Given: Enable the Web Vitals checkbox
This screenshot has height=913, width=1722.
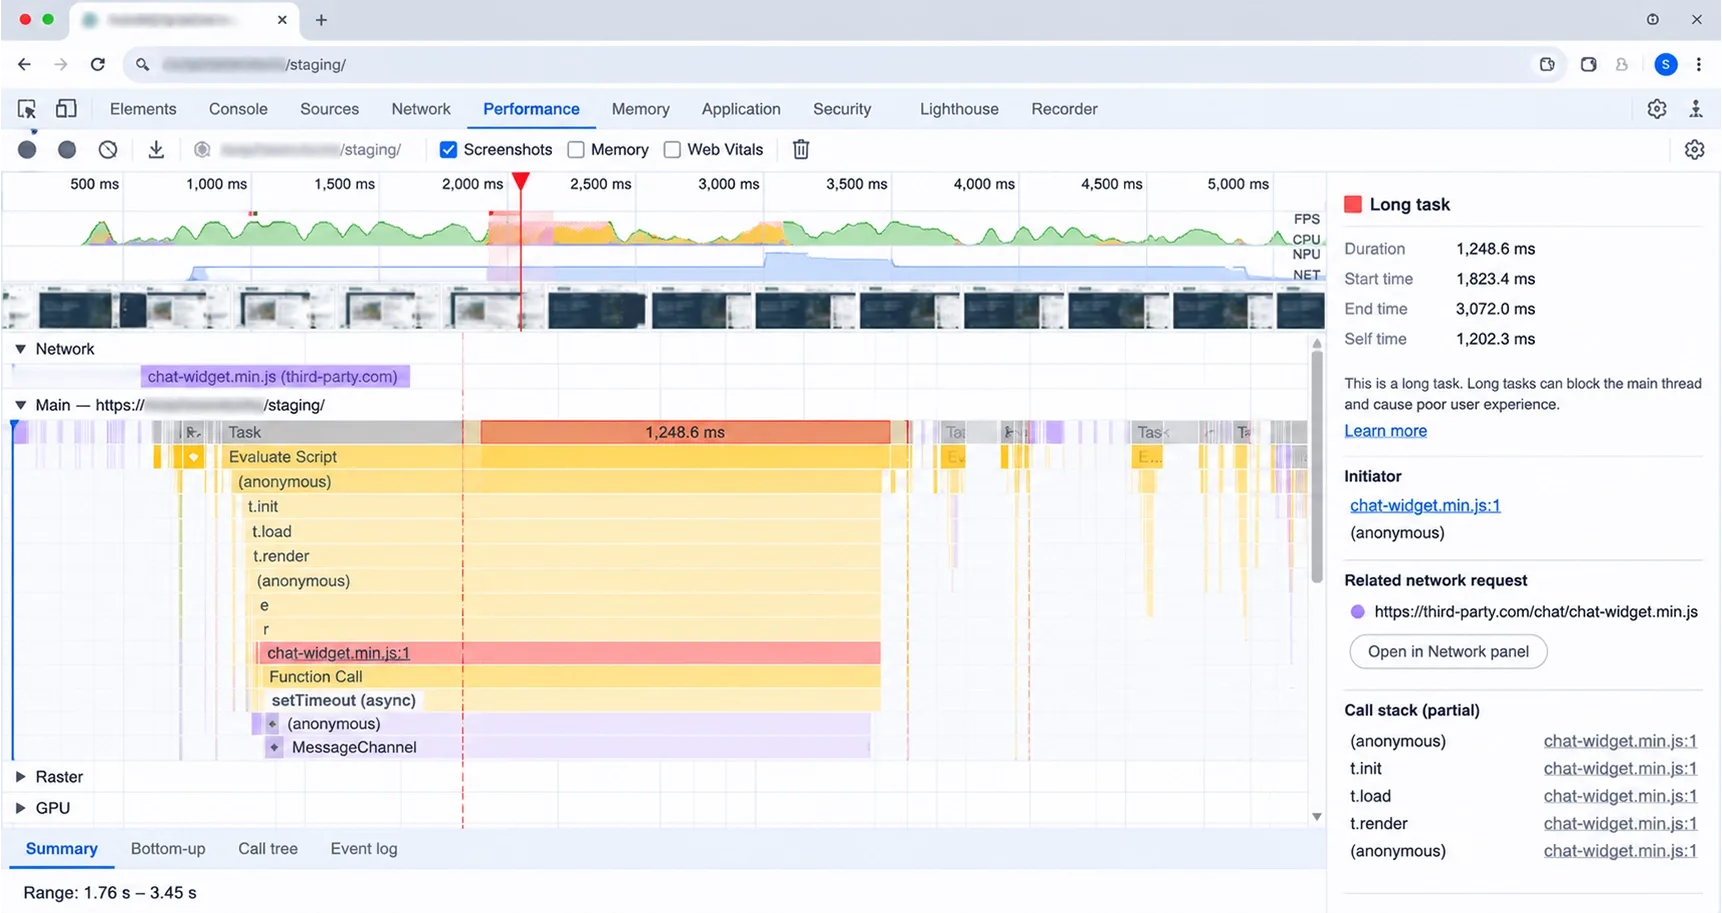Looking at the screenshot, I should pyautogui.click(x=673, y=149).
